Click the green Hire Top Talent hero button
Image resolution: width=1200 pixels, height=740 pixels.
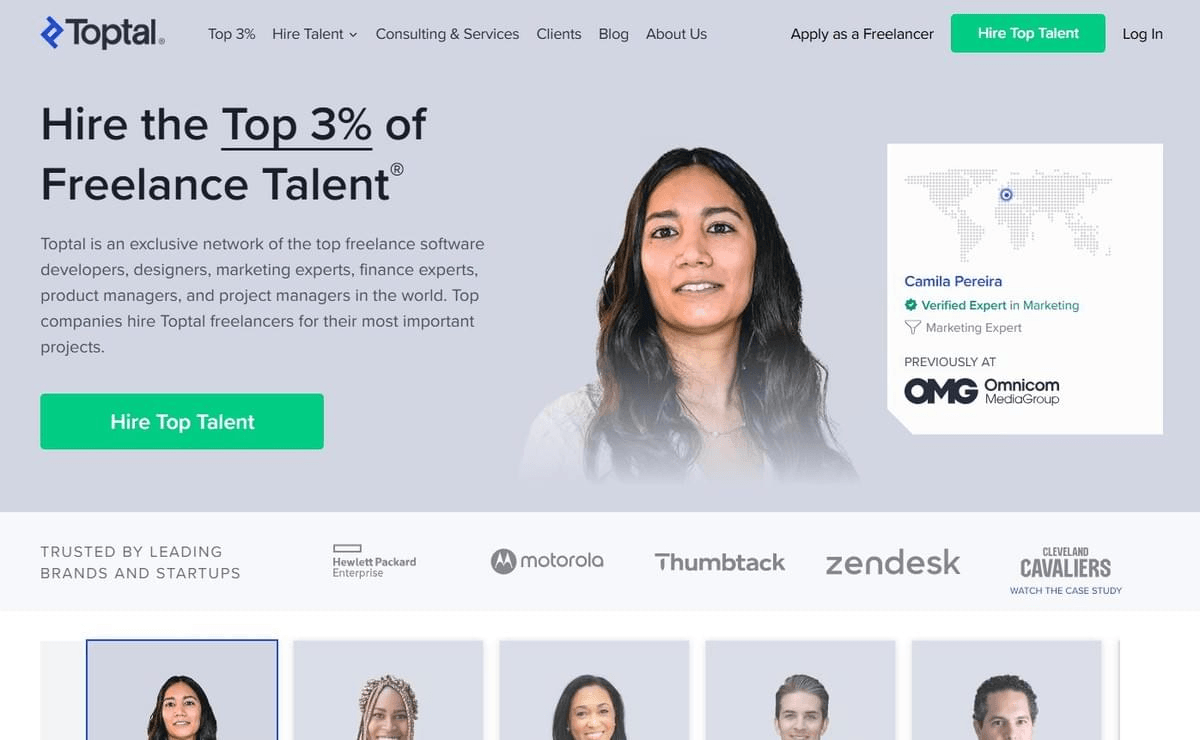click(x=182, y=421)
